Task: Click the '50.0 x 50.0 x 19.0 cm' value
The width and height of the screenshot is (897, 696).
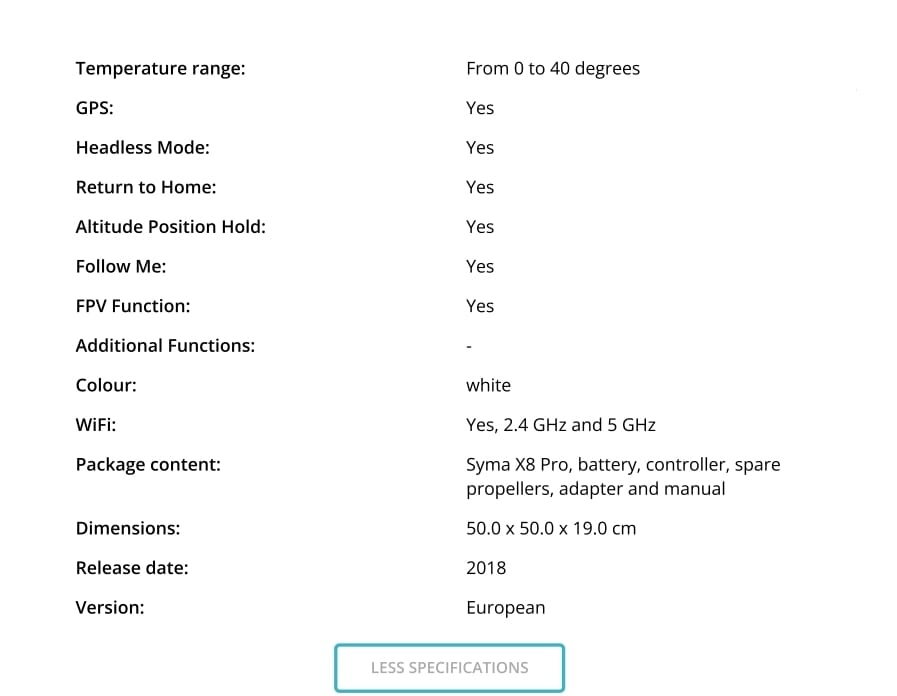Action: point(550,528)
